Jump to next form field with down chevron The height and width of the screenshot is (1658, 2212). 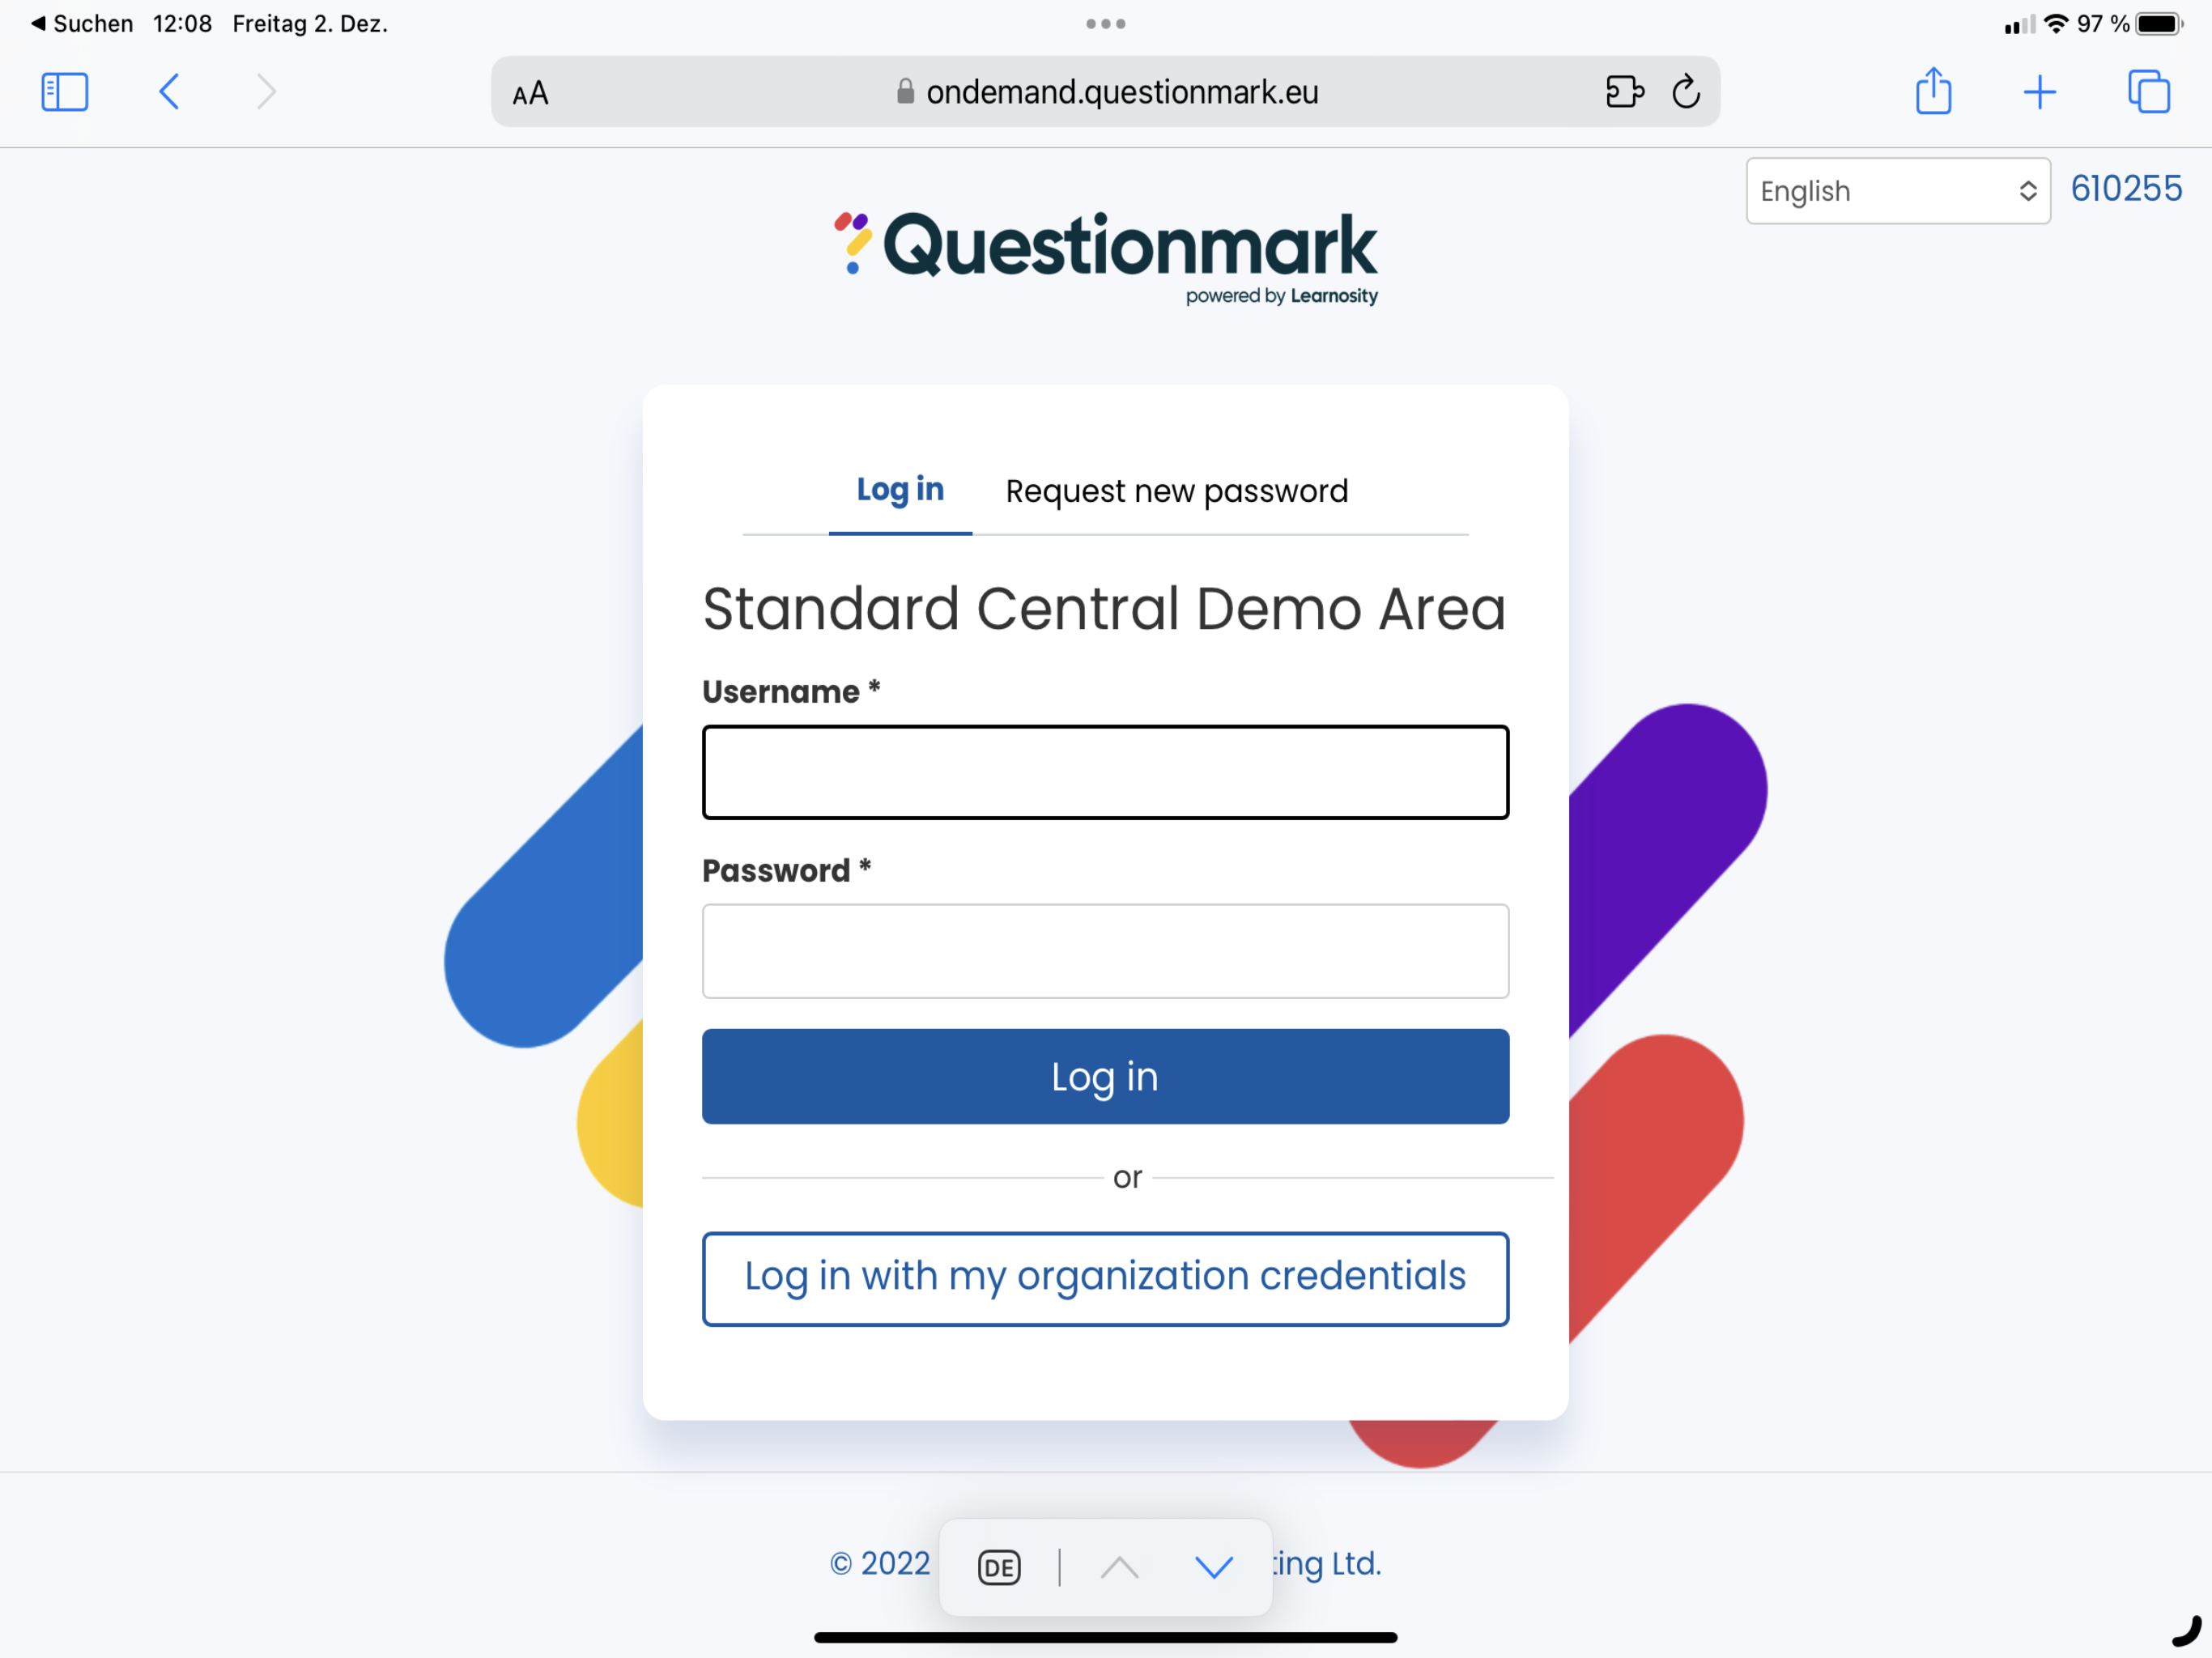coord(1214,1567)
